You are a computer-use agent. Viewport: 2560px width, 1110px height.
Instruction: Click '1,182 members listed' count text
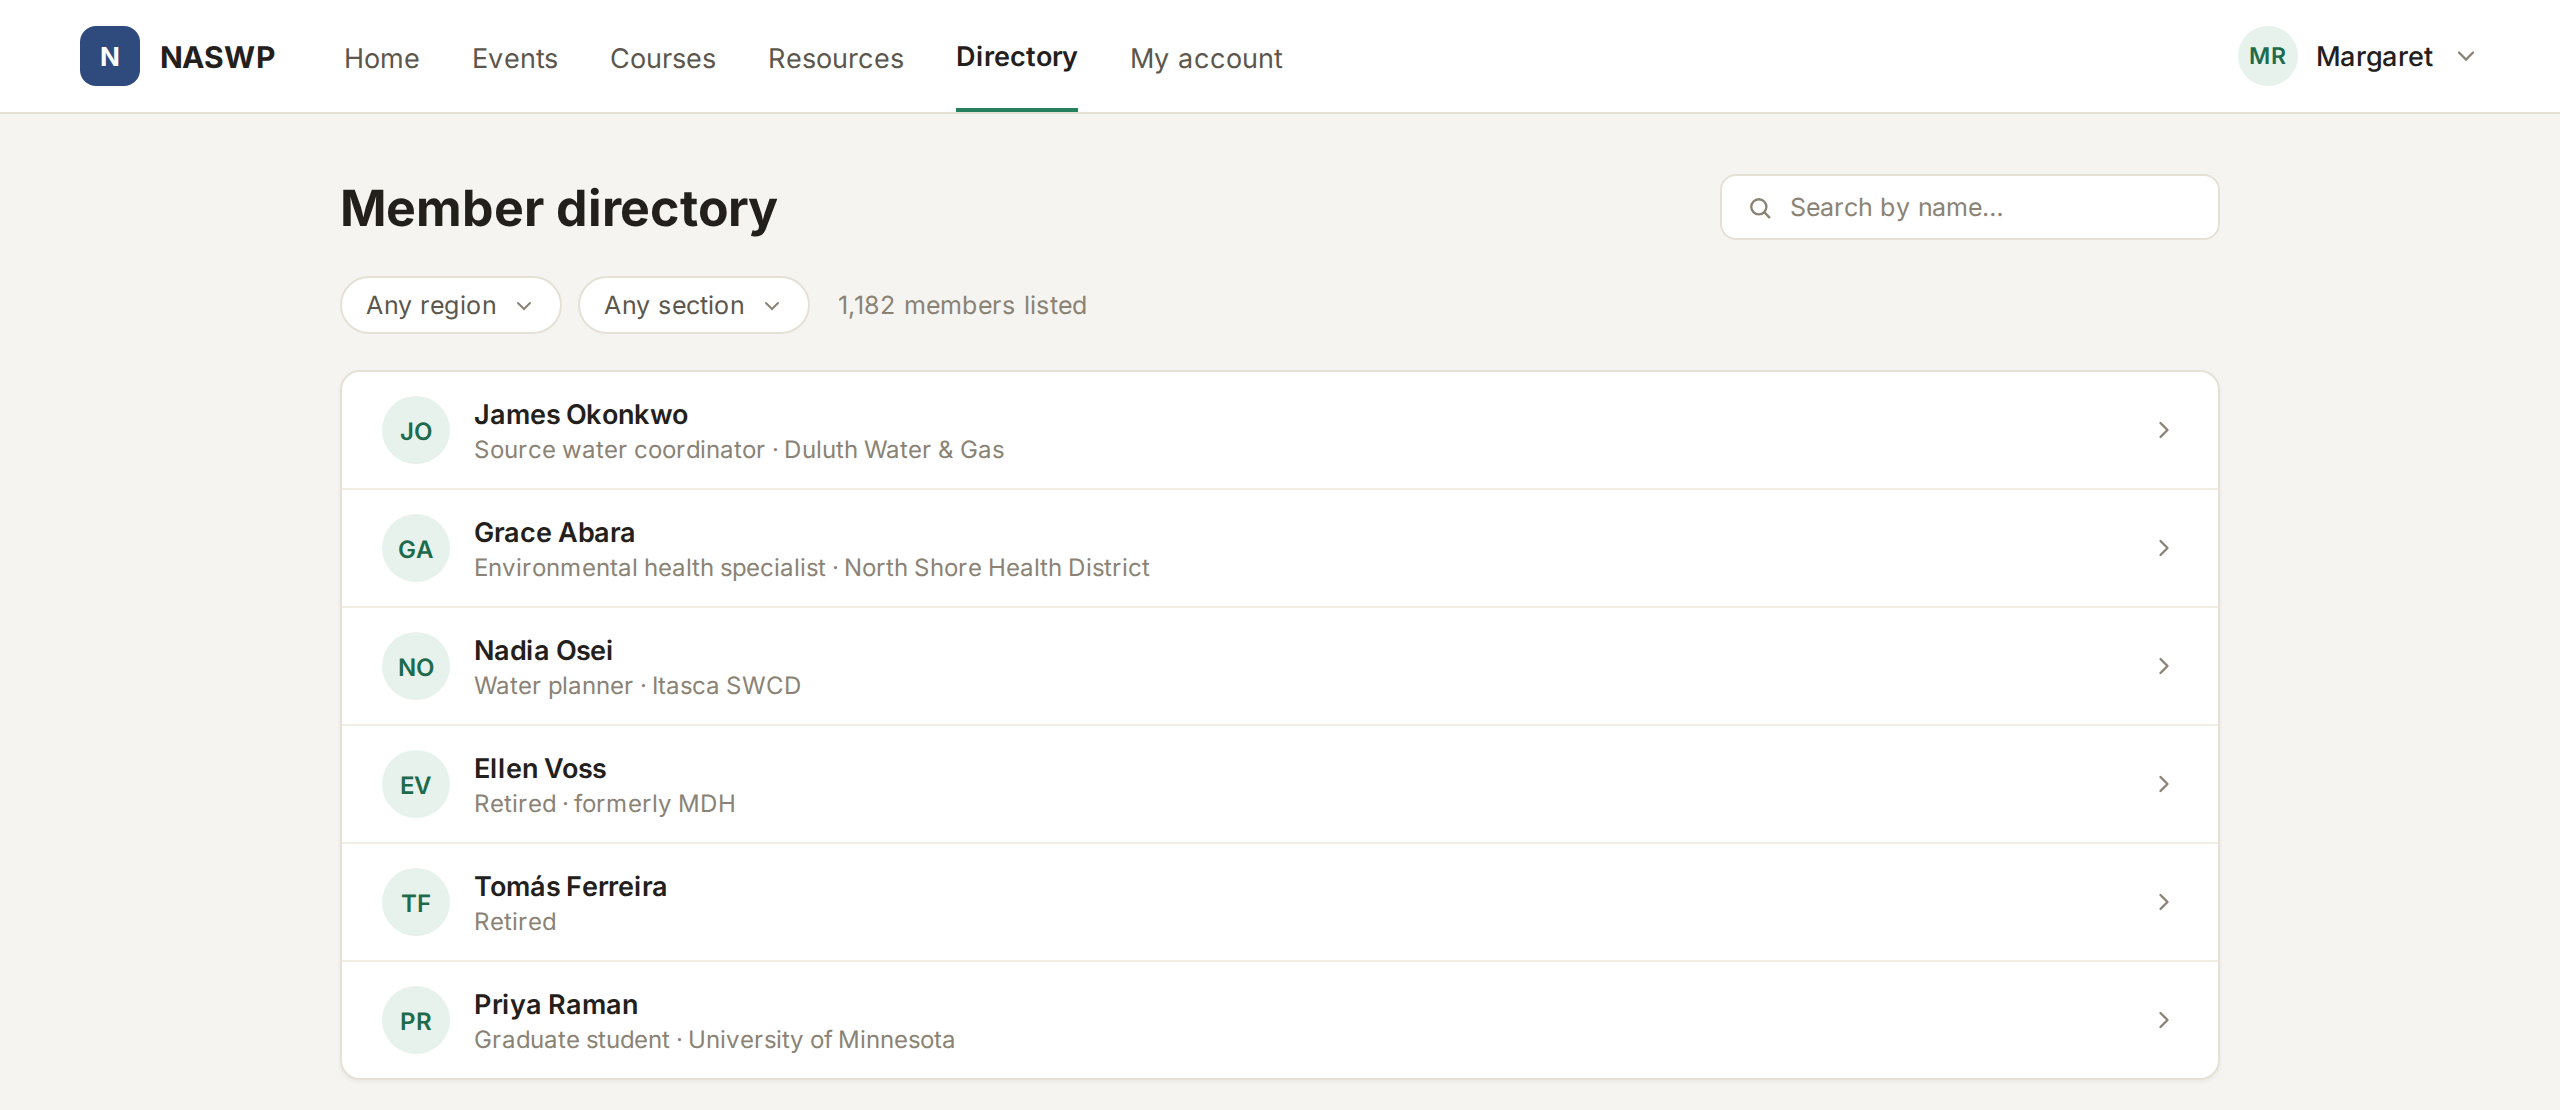pyautogui.click(x=962, y=305)
